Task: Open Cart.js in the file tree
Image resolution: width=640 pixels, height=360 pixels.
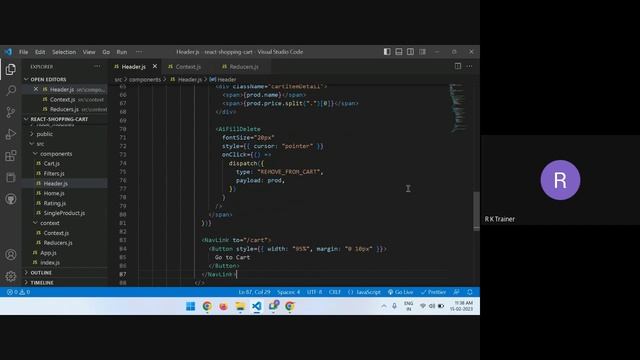Action: (x=51, y=163)
